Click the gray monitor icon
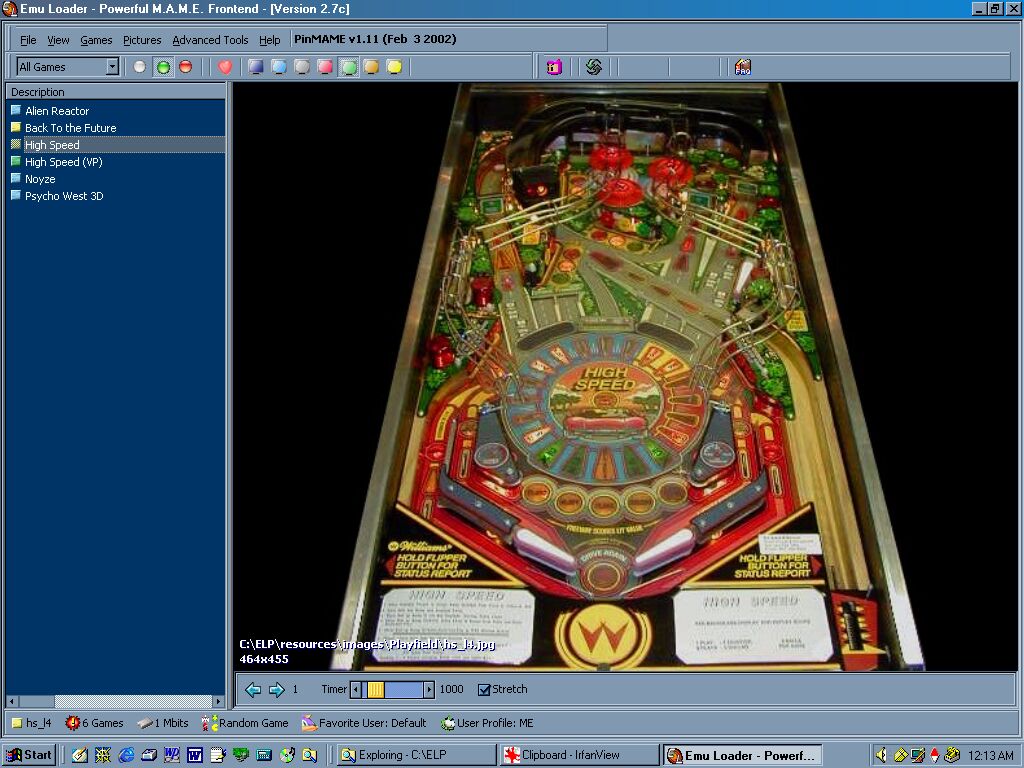The width and height of the screenshot is (1024, 768). pyautogui.click(x=302, y=67)
